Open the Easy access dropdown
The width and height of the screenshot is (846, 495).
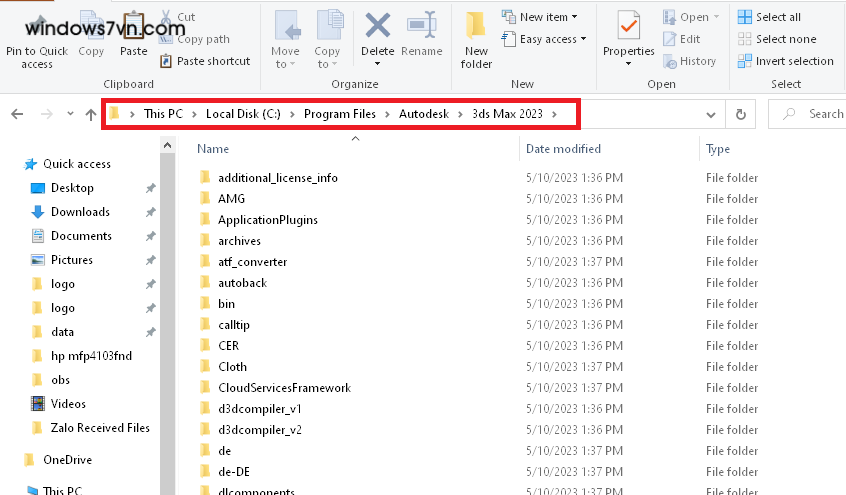tap(552, 39)
